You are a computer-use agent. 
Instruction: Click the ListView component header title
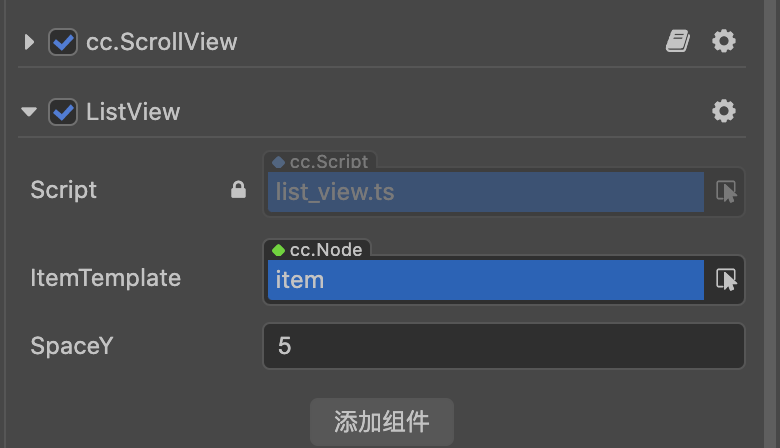pos(133,112)
